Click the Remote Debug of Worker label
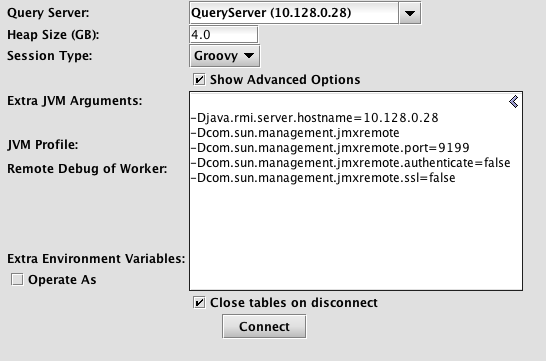546x361 pixels. point(87,169)
